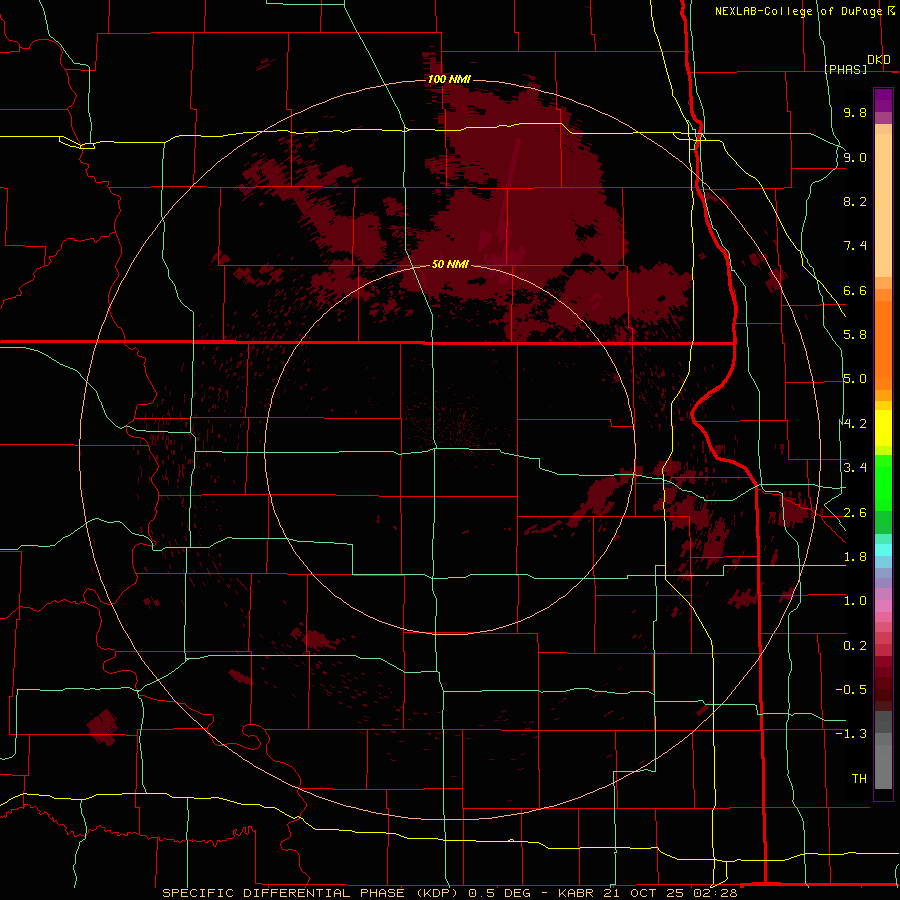Screen dimensions: 900x900
Task: Click the yellow segment of the color bar
Action: (x=883, y=428)
